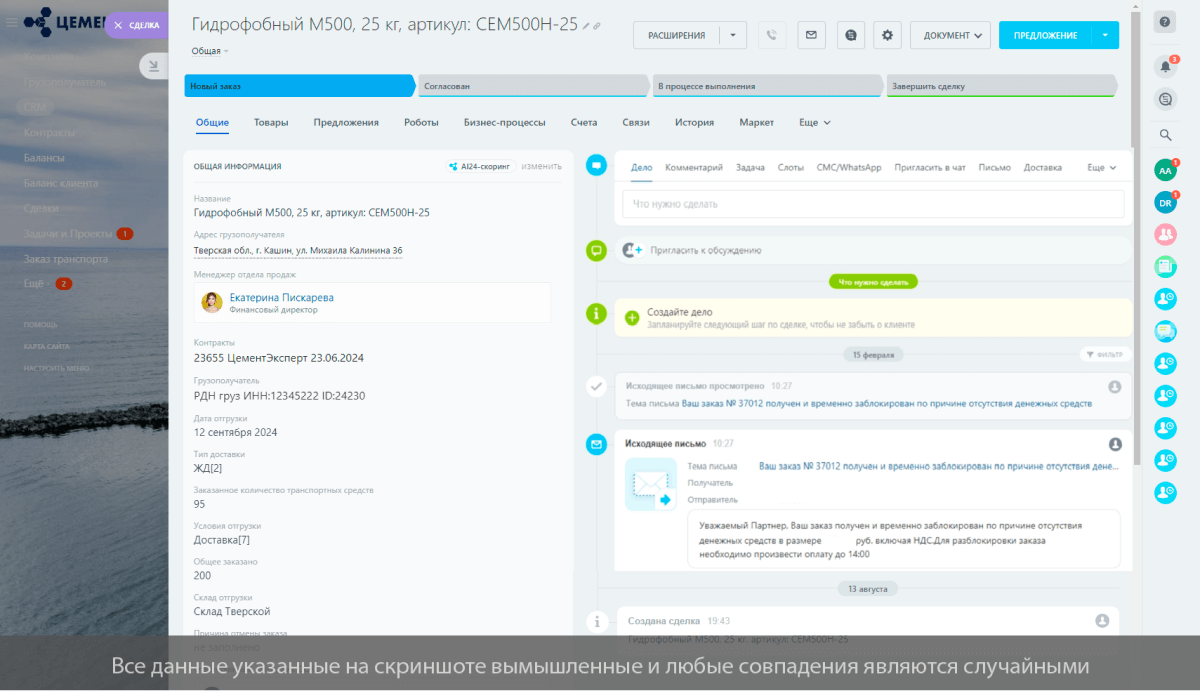Viewport: 1200px width, 691px height.
Task: Click the collapse arrow icon beside the slider panel
Action: [153, 66]
